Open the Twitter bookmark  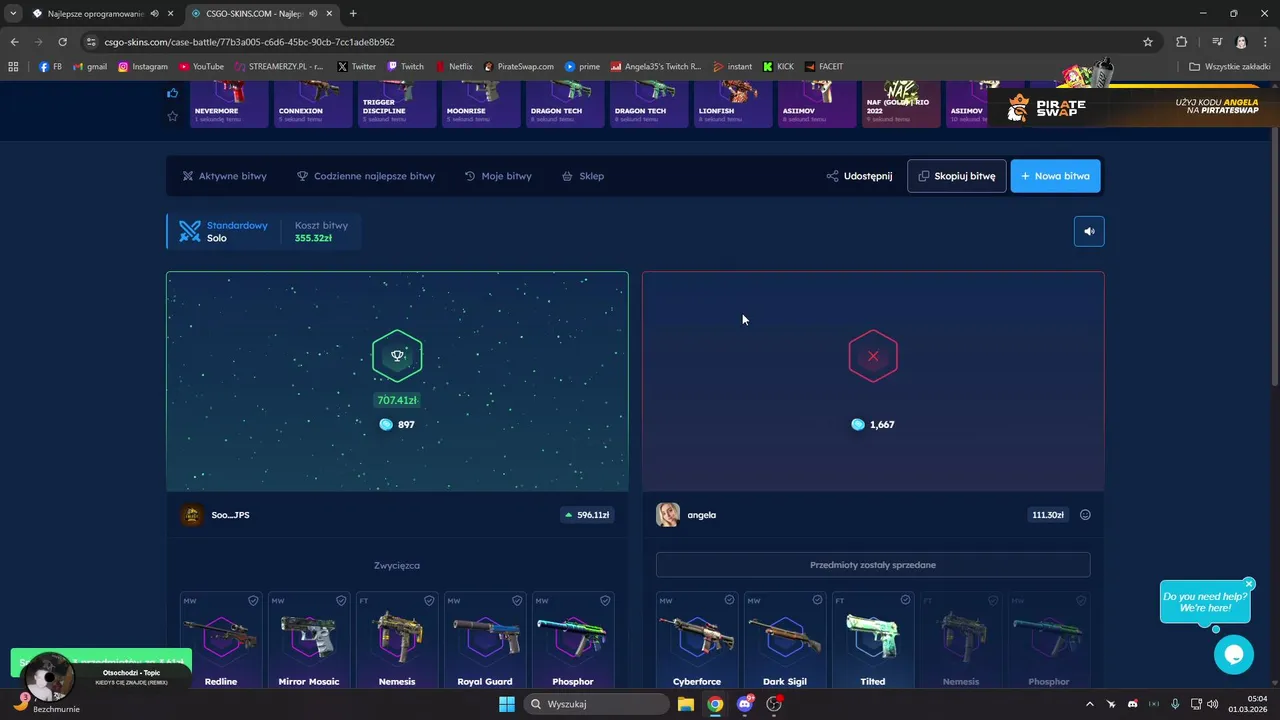tap(357, 66)
